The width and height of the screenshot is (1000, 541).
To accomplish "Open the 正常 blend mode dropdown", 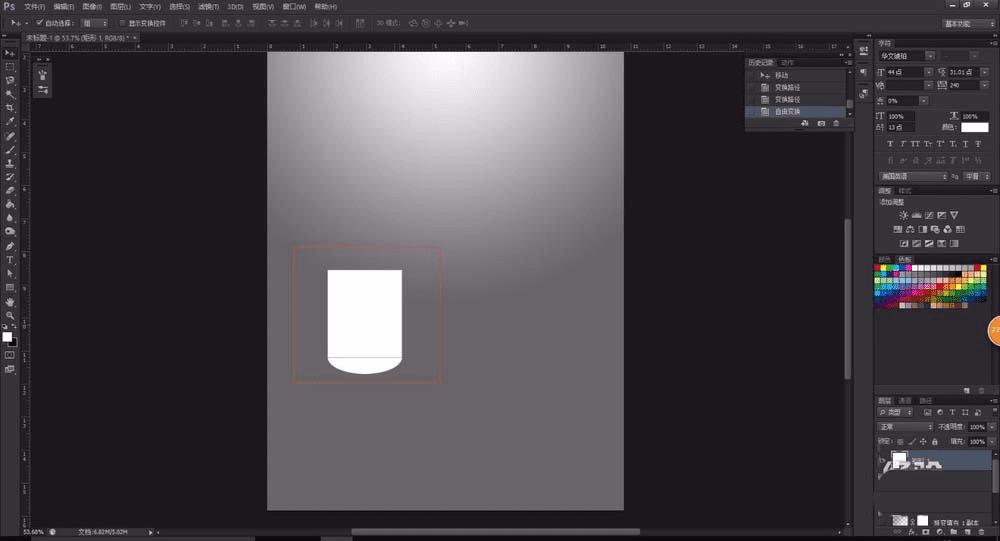I will [x=906, y=427].
